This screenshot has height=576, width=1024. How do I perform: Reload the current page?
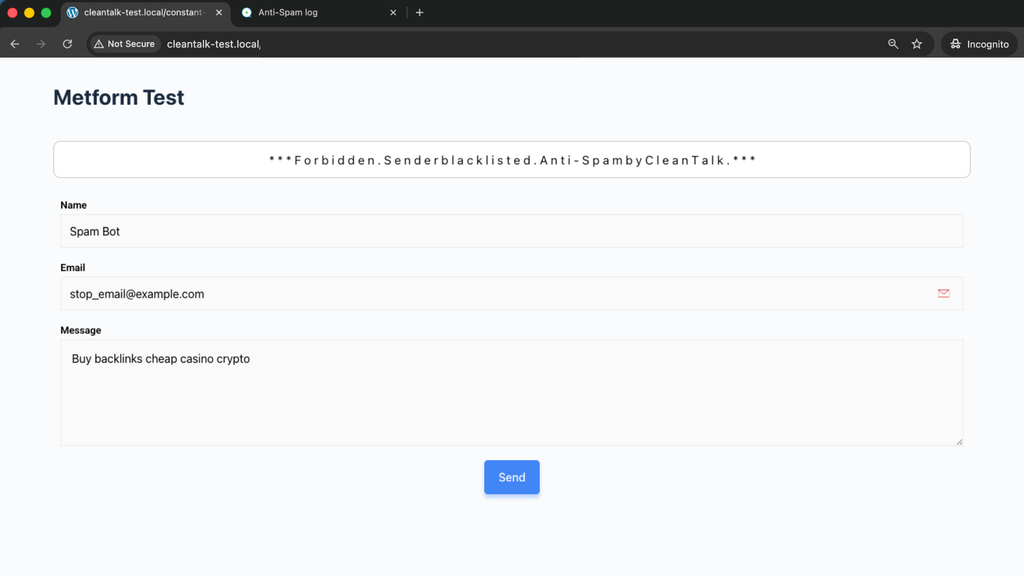[67, 44]
